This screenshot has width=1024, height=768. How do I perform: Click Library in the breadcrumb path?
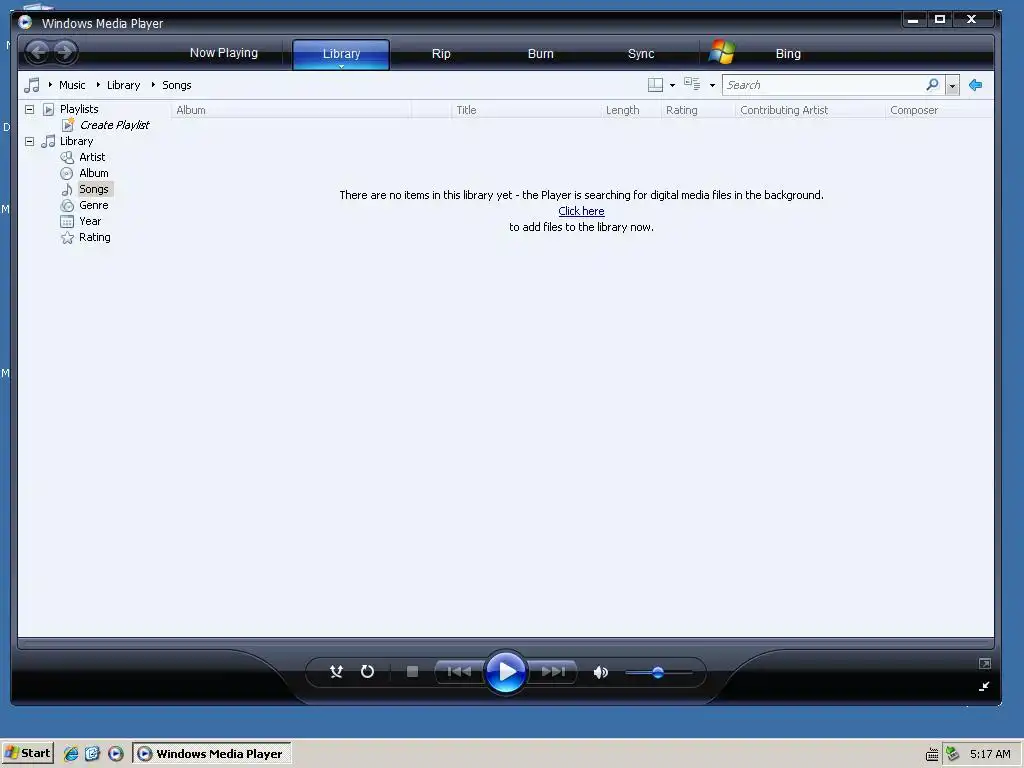123,85
